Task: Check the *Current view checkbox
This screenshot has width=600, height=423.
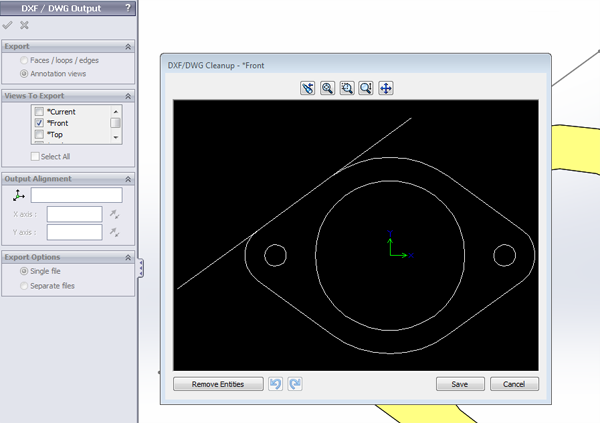Action: [39, 111]
